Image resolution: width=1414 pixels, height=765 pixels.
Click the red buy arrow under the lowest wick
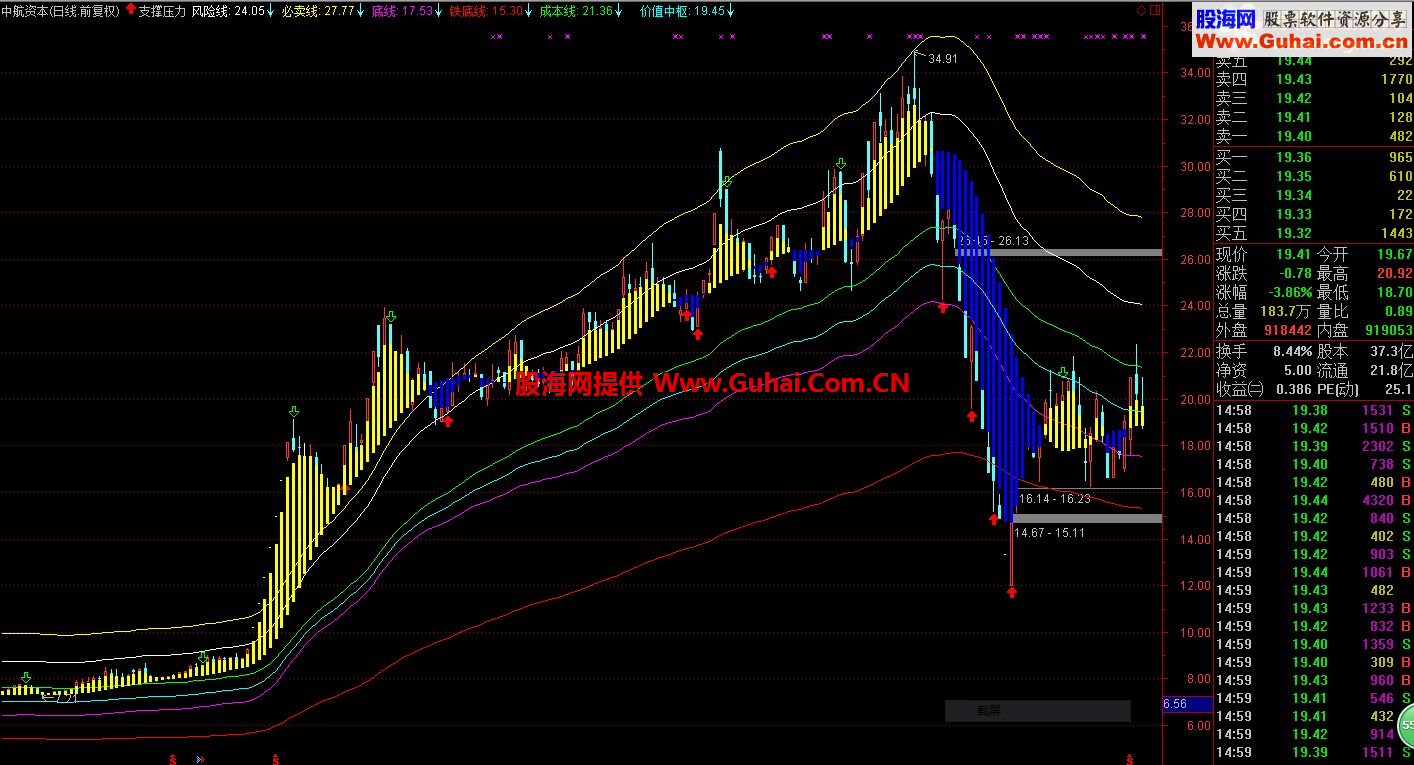[1012, 592]
